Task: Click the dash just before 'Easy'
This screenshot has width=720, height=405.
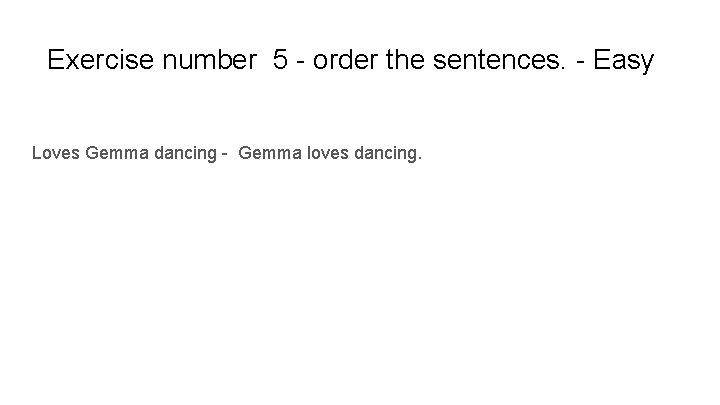Action: click(x=580, y=62)
